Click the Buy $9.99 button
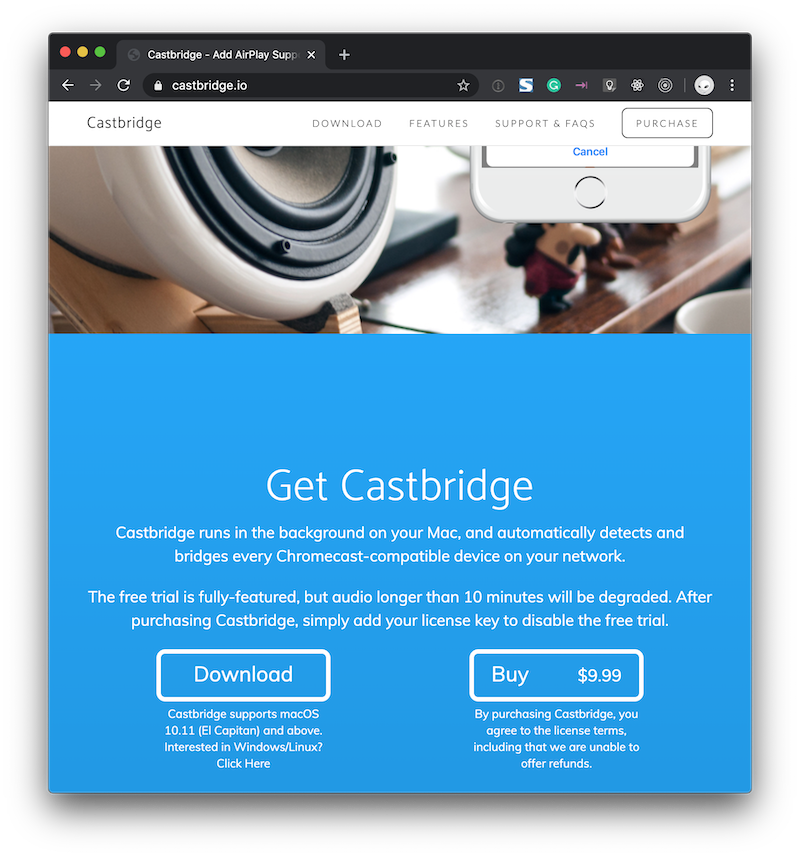This screenshot has height=857, width=800. (556, 675)
